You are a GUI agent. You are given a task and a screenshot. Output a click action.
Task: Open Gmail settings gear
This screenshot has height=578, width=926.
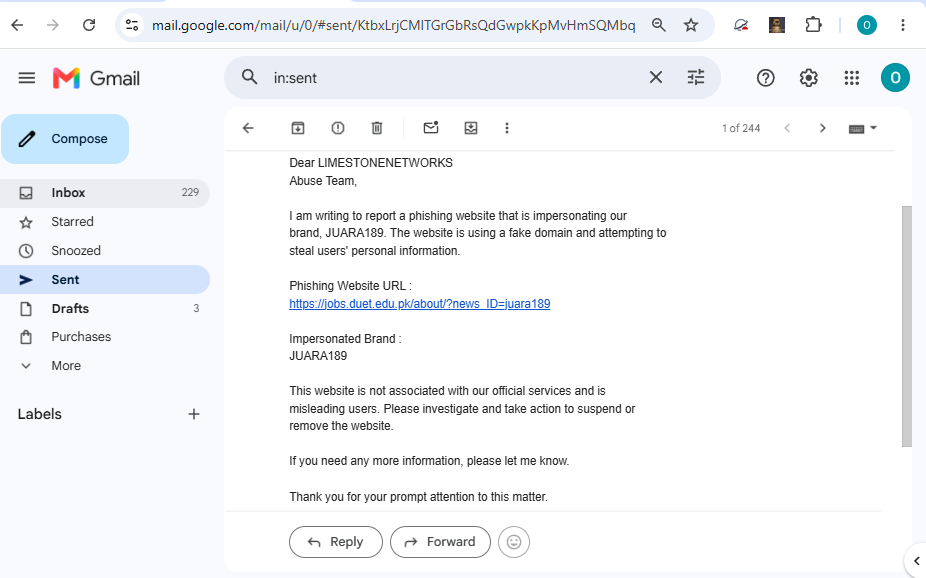click(x=808, y=78)
